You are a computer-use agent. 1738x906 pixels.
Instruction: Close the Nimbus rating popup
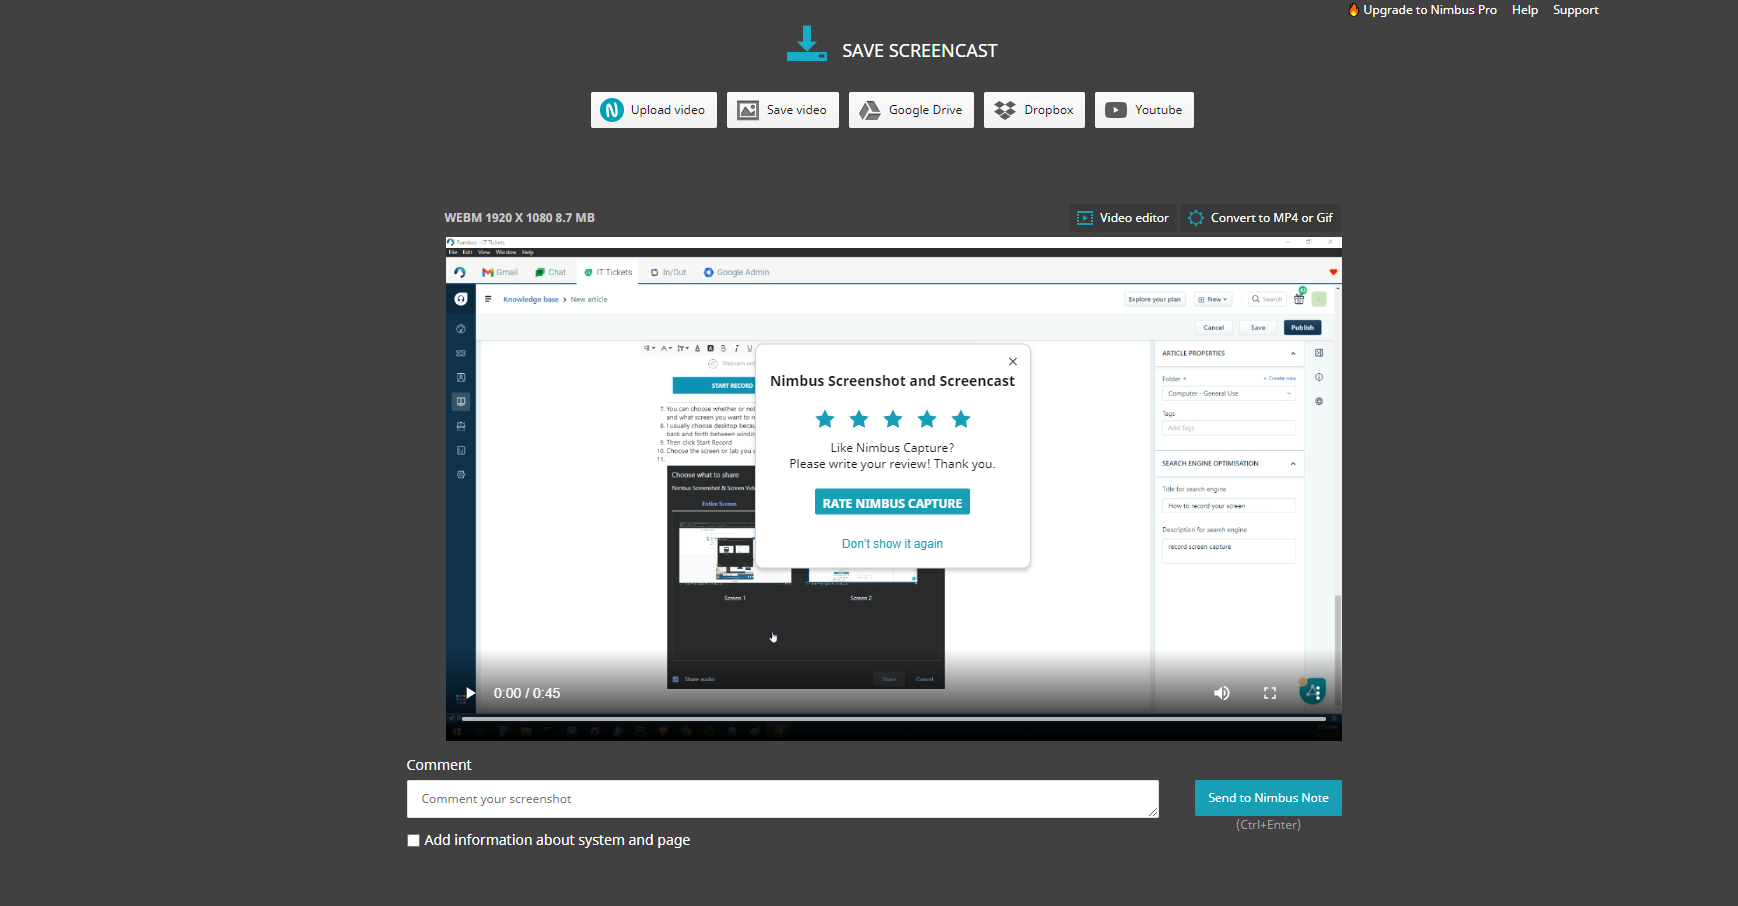tap(1013, 362)
